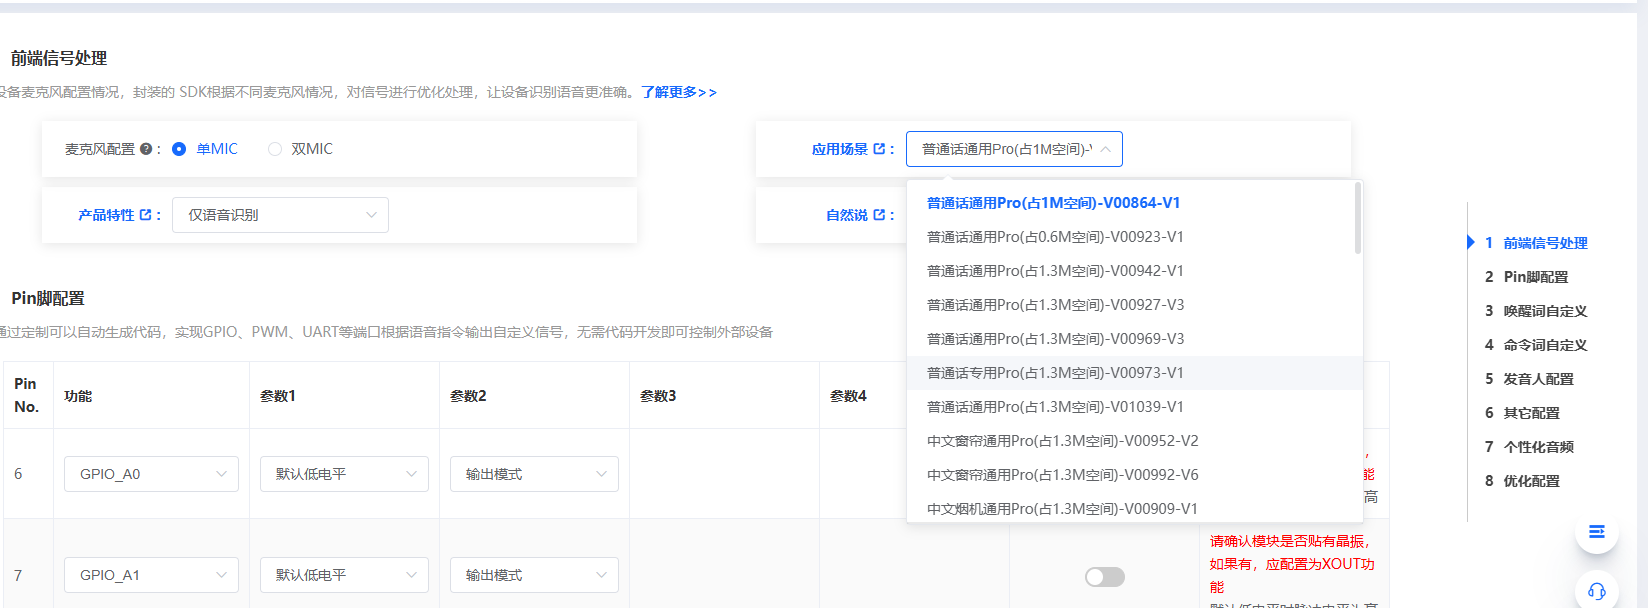This screenshot has height=608, width=1648.
Task: Jump to 4 命令词自定义 section
Action: [1536, 345]
